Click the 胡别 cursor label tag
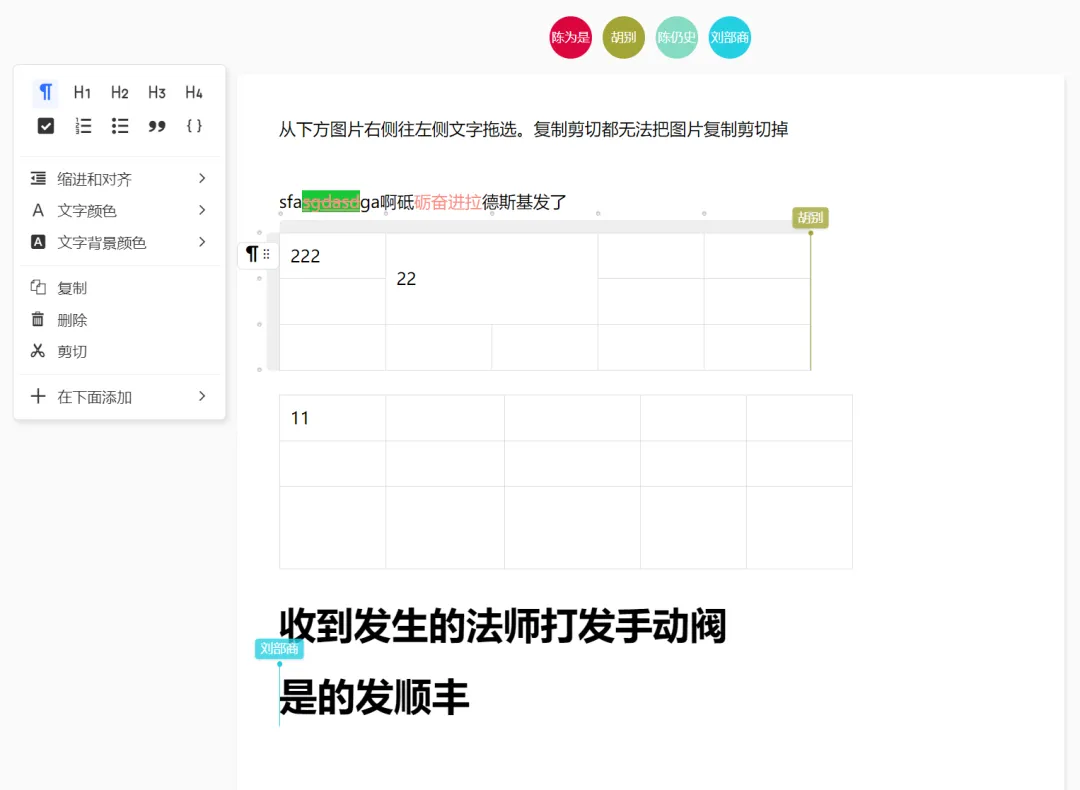 [x=810, y=218]
